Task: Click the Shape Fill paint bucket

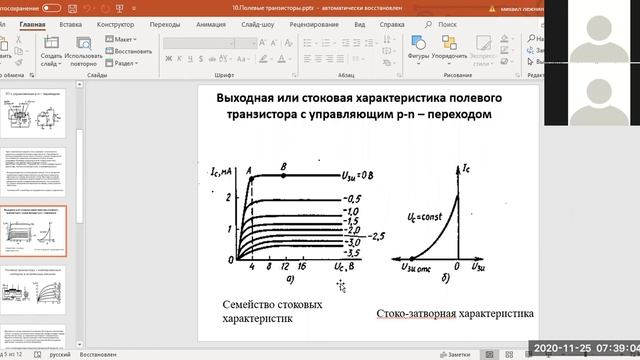Action: pyautogui.click(x=504, y=39)
